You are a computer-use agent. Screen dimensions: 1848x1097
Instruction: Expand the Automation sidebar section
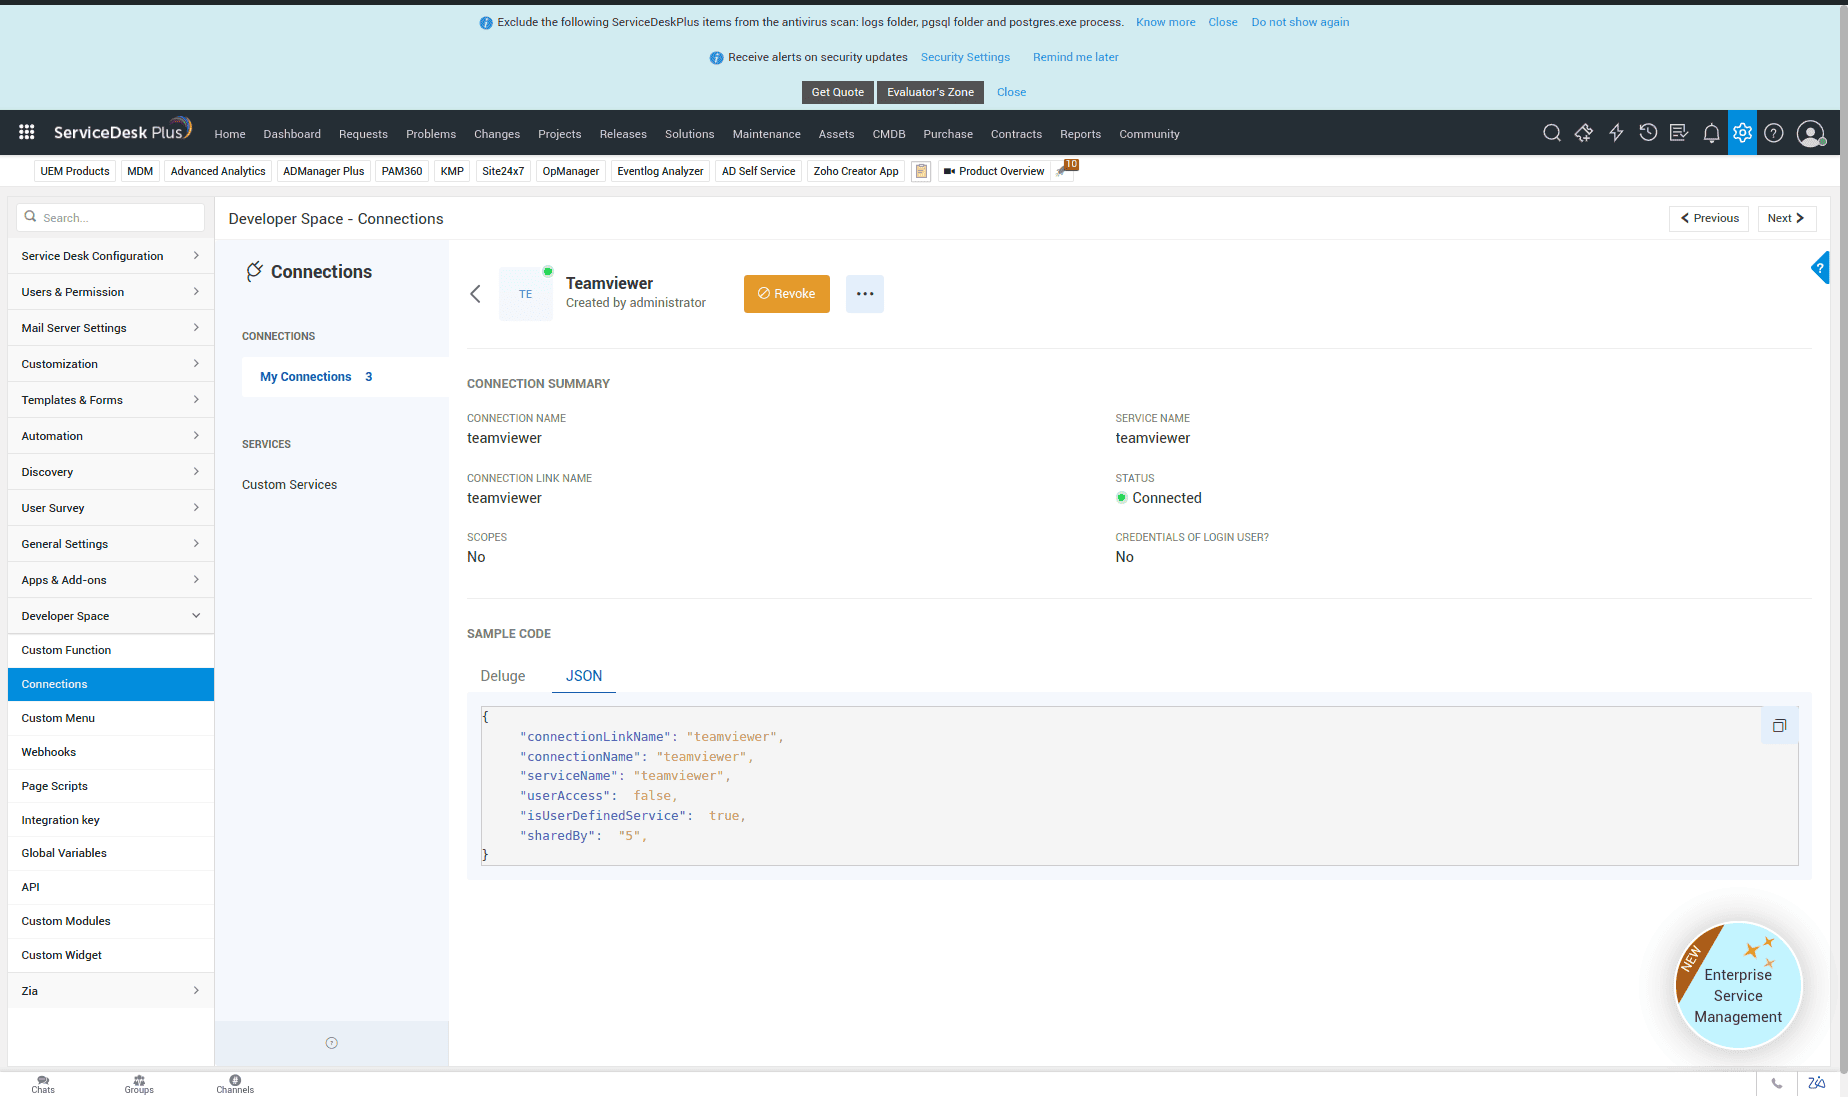(110, 436)
